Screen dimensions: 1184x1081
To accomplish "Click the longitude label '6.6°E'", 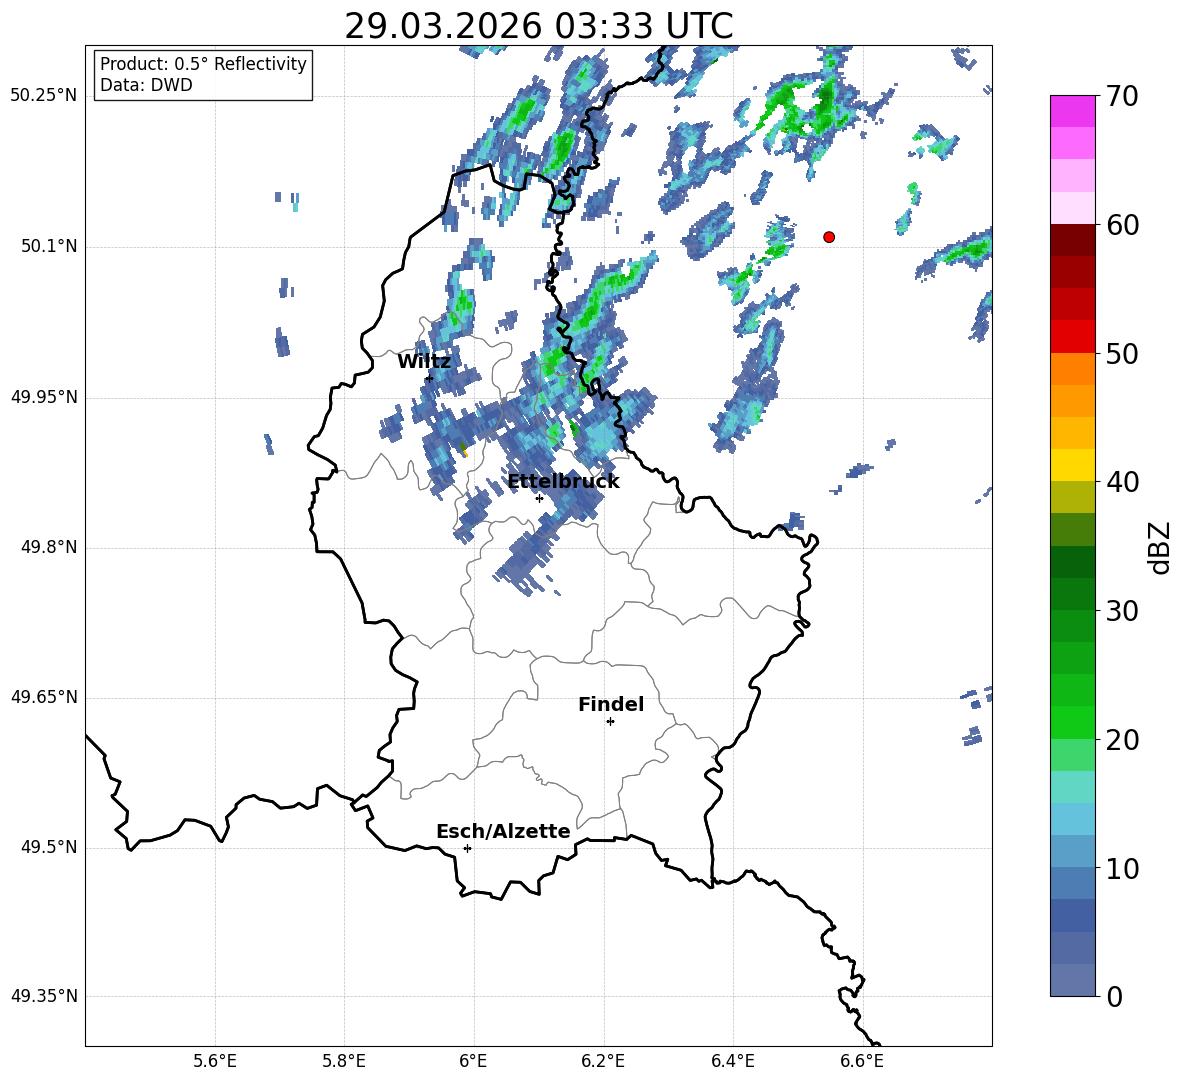I will pos(862,1061).
